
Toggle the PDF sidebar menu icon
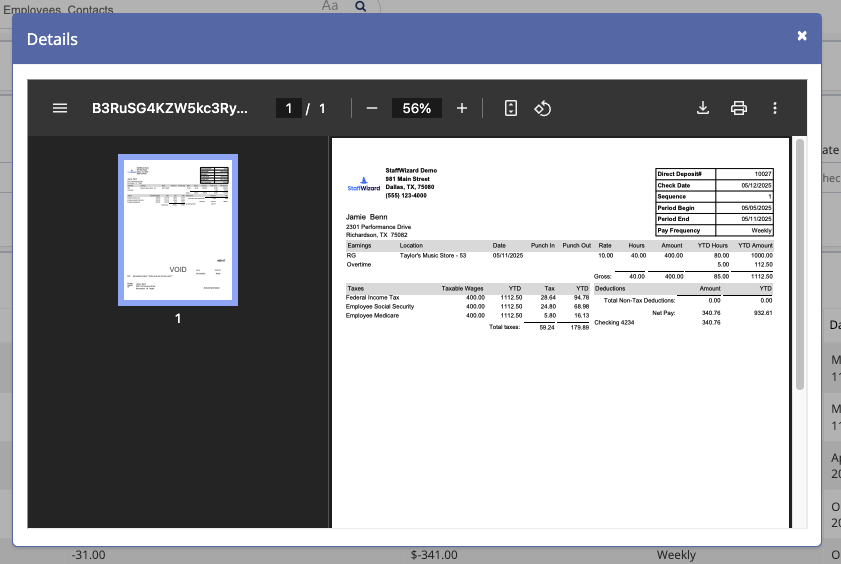click(x=60, y=108)
